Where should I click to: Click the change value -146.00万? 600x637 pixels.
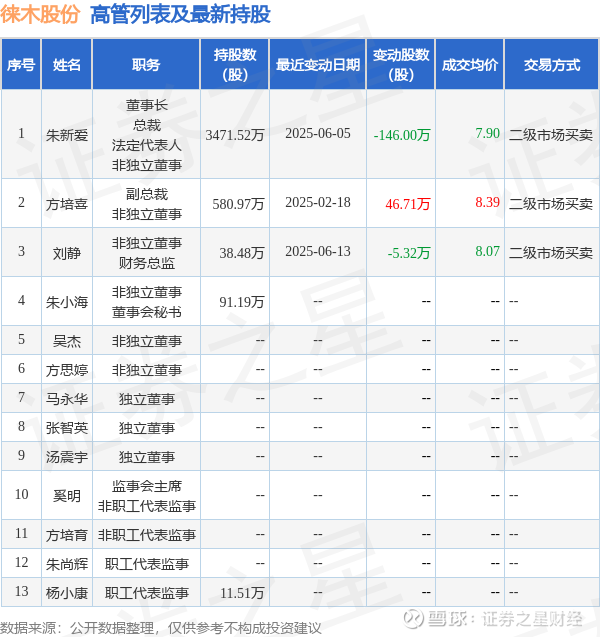click(x=402, y=135)
